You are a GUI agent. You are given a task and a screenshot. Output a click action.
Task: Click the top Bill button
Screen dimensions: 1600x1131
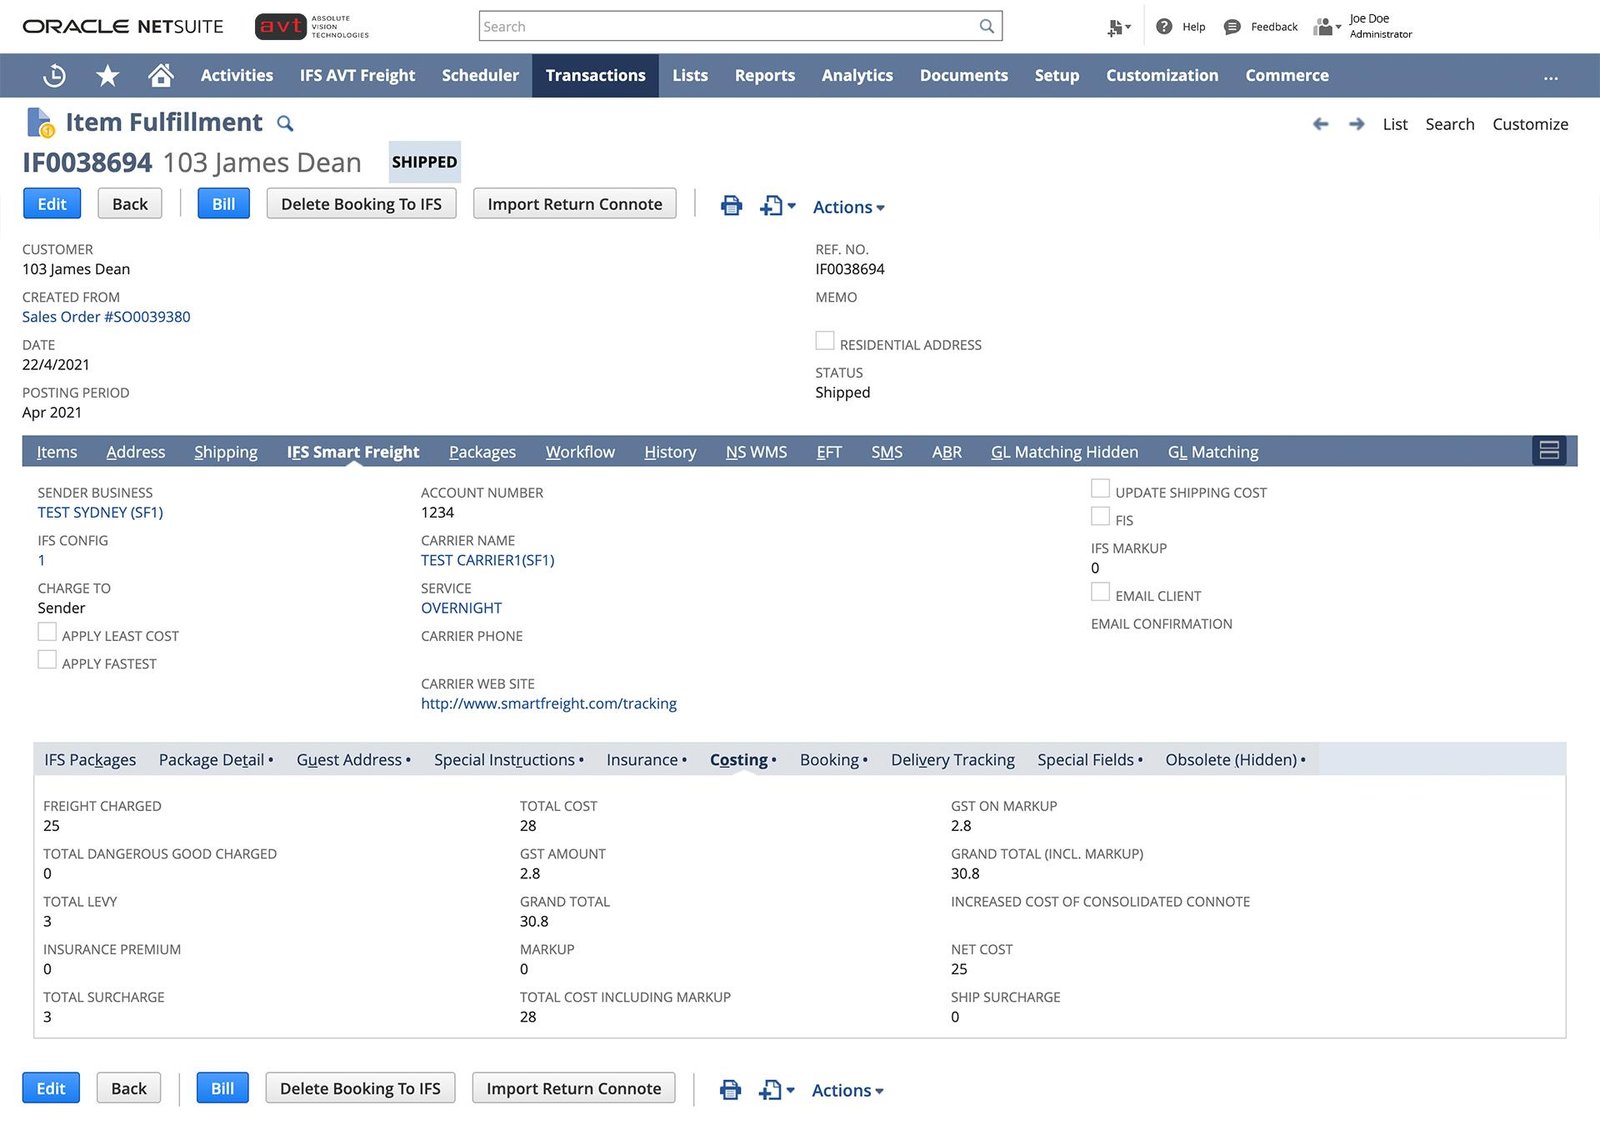tap(224, 204)
